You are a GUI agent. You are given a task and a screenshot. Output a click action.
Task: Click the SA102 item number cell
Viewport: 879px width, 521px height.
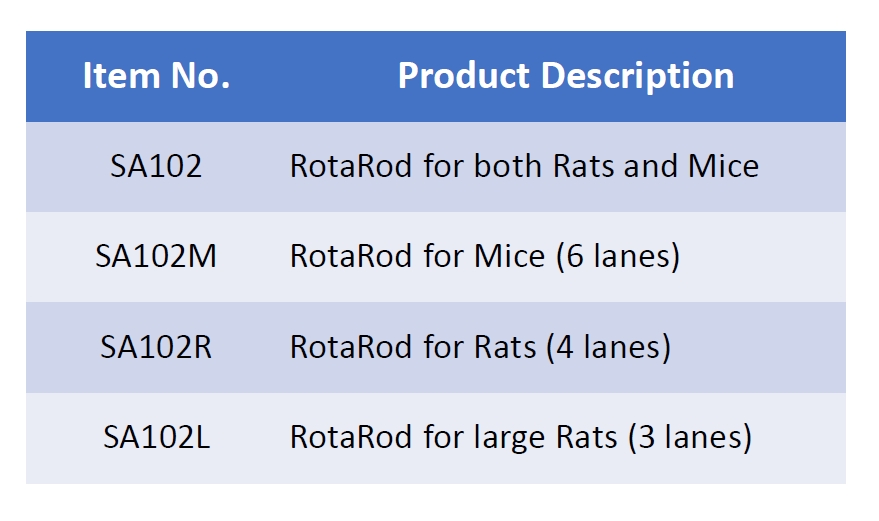coord(156,166)
